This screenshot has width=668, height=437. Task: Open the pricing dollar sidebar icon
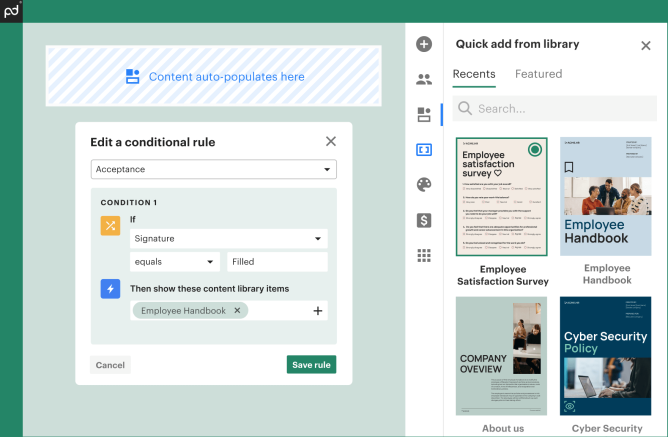coord(424,220)
